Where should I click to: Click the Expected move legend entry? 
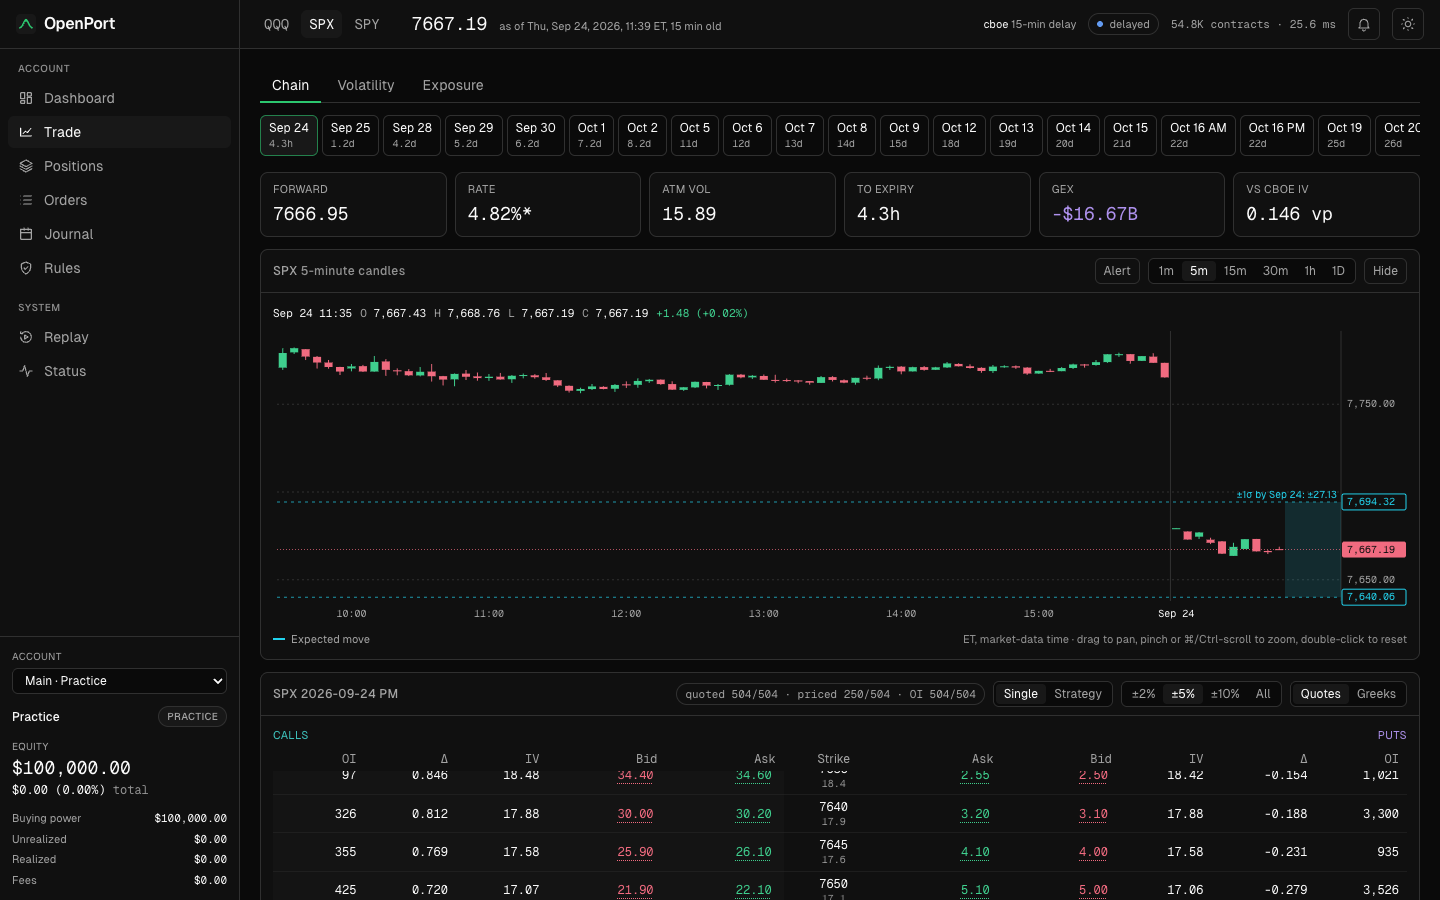321,640
